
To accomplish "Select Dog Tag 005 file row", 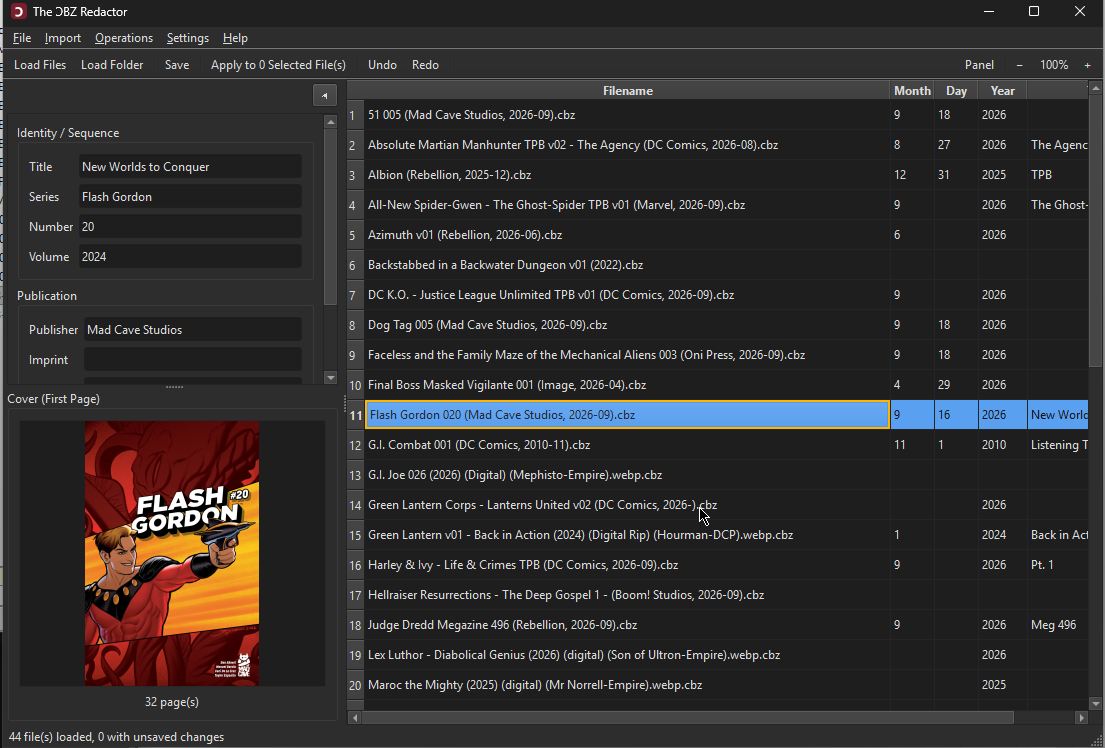I will click(627, 325).
